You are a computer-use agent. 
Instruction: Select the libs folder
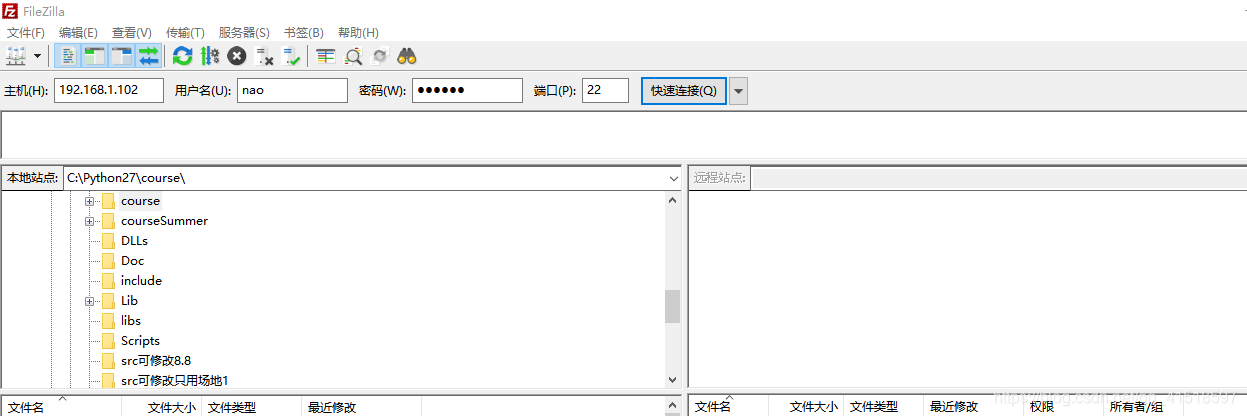(131, 321)
